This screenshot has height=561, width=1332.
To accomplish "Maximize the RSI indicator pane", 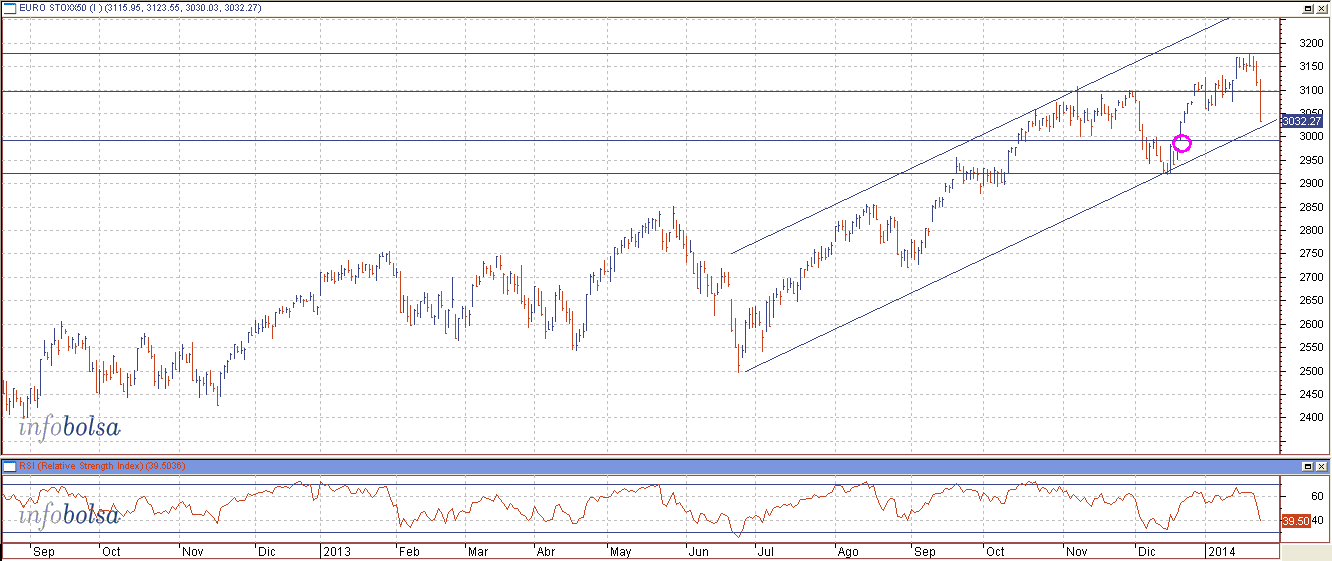I will [x=1308, y=467].
